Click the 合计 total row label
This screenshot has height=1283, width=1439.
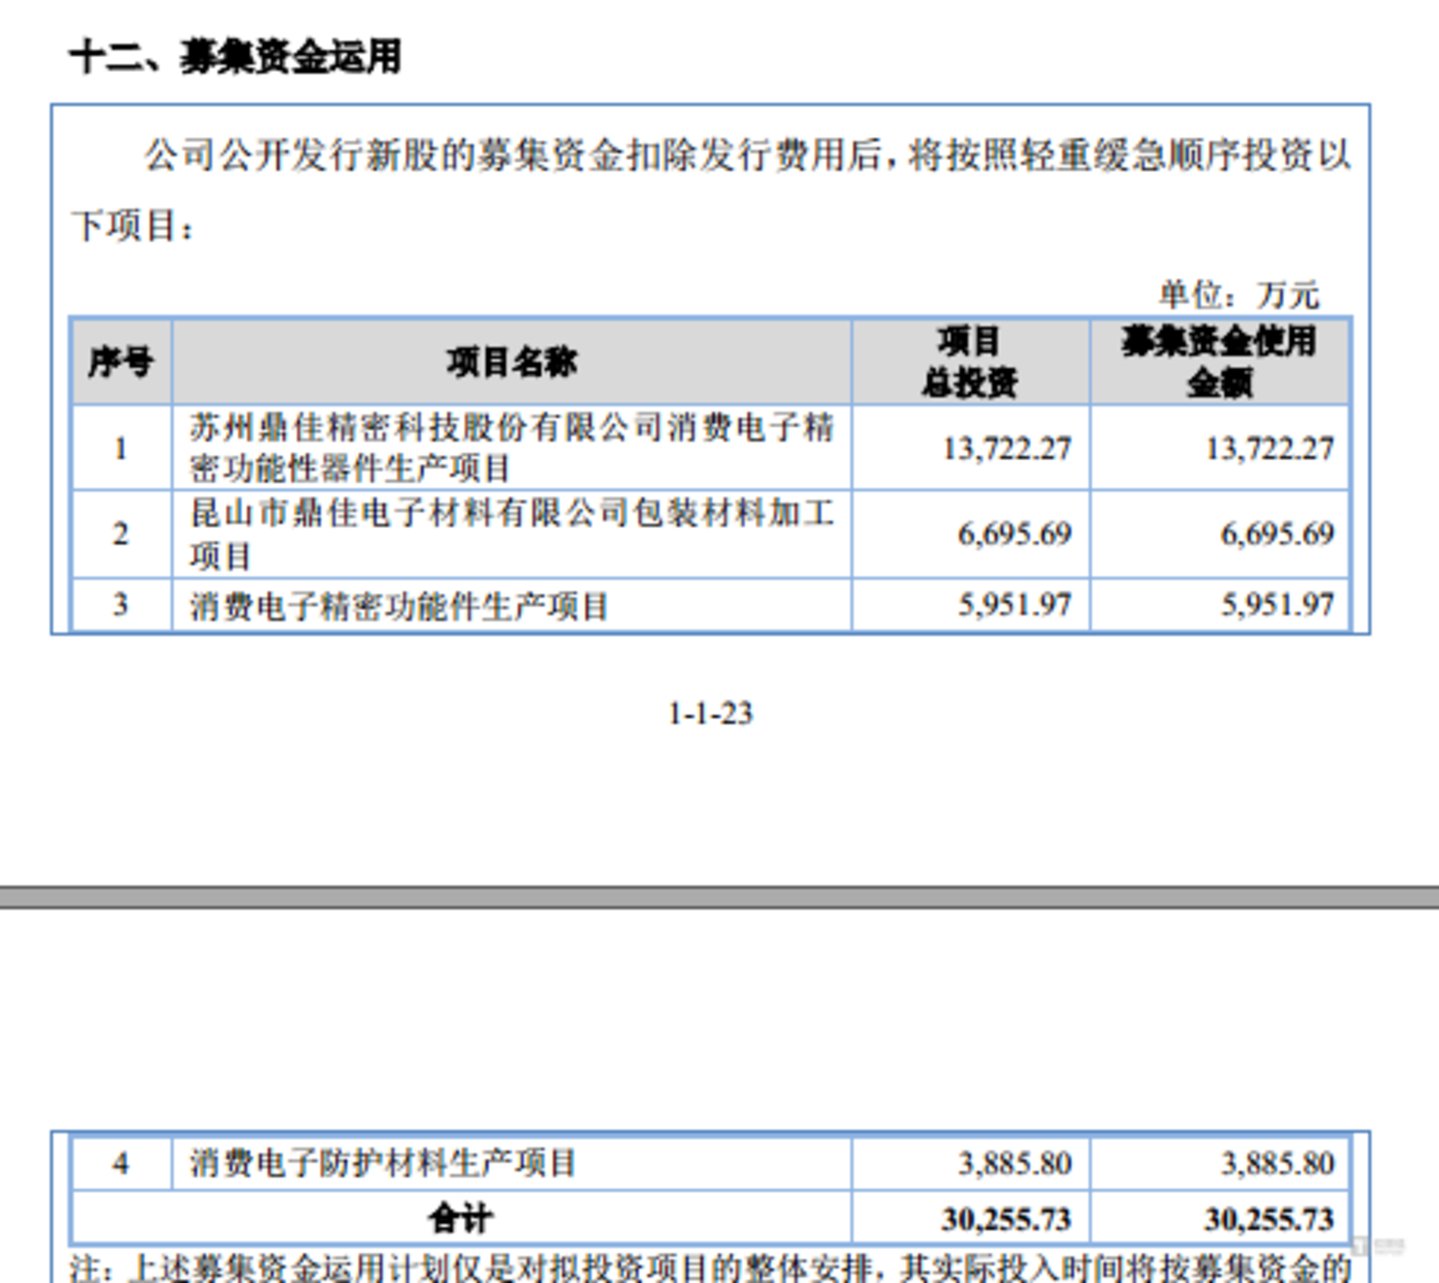point(460,1218)
